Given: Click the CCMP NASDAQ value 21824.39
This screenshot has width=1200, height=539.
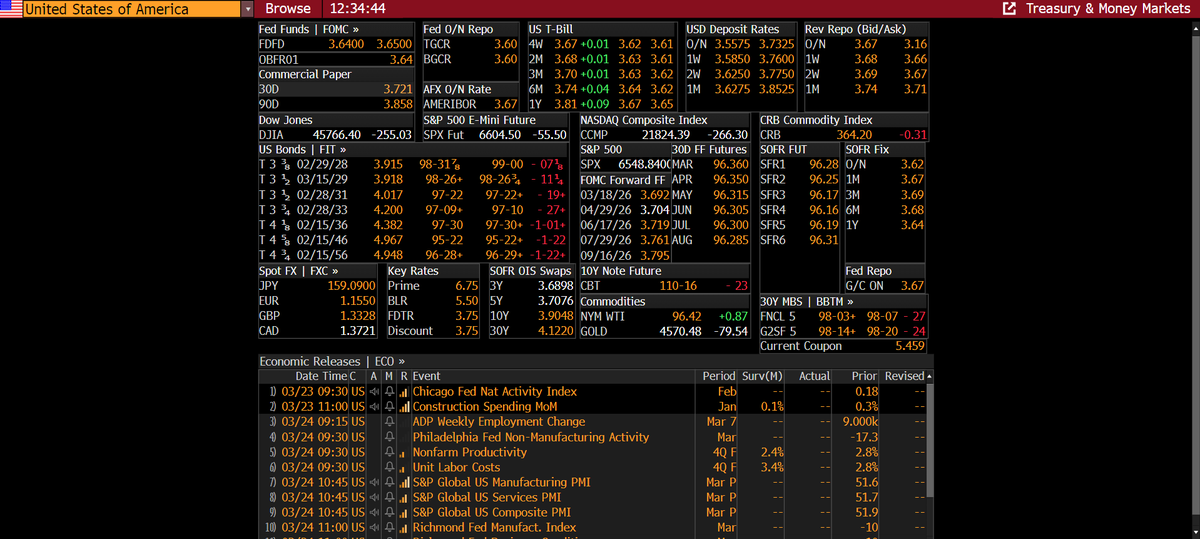Looking at the screenshot, I should [665, 134].
